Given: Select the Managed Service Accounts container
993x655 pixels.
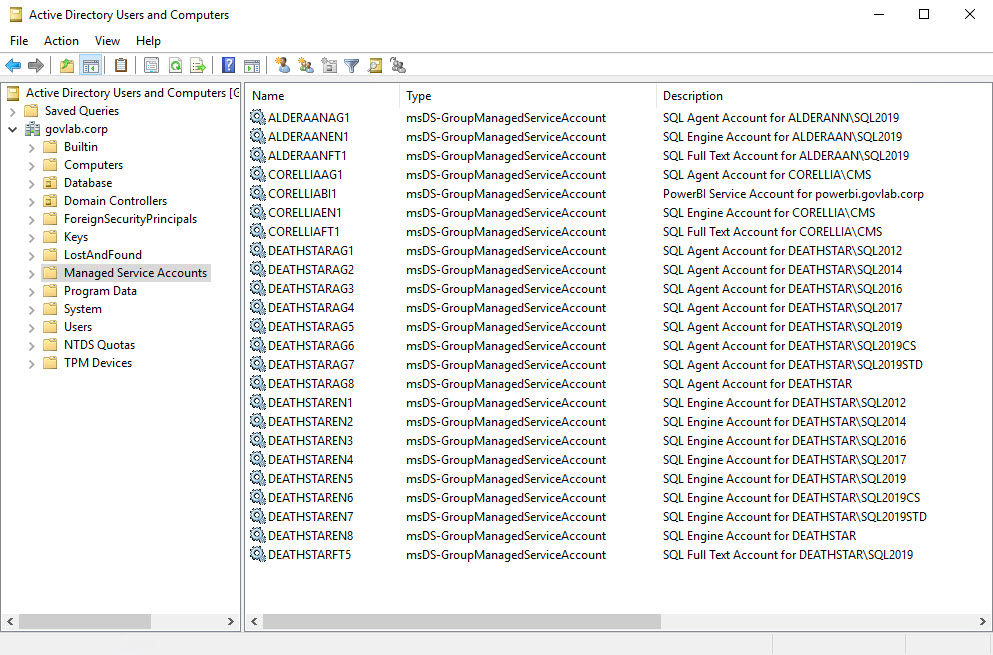Looking at the screenshot, I should coord(137,272).
